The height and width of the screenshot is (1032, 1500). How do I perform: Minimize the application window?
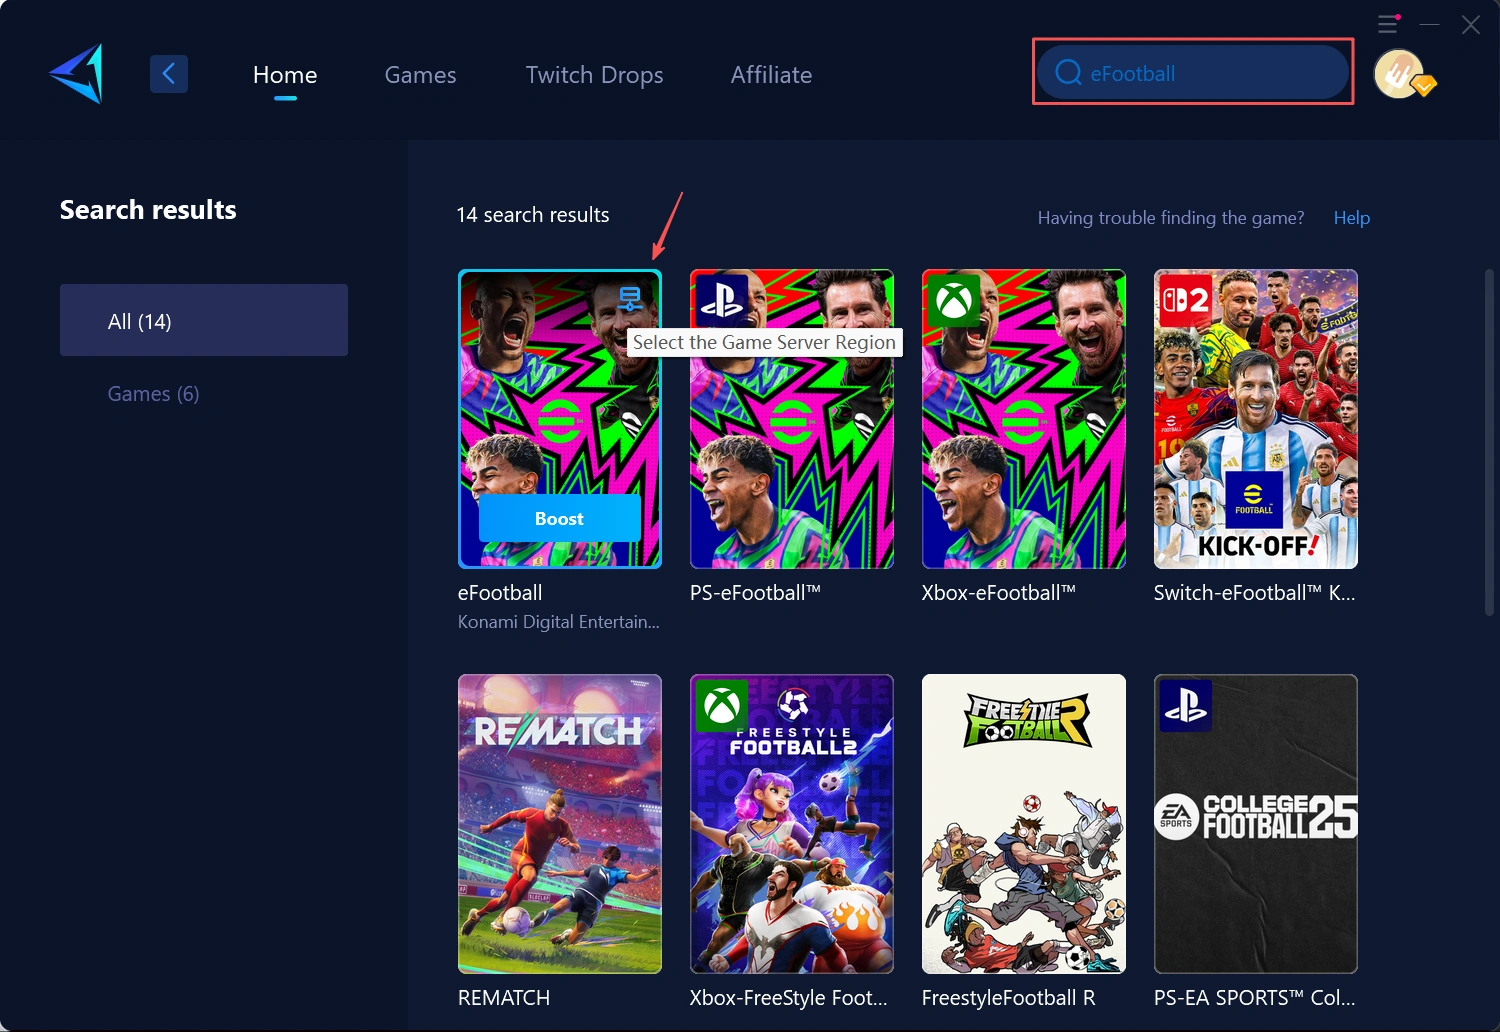tap(1430, 24)
